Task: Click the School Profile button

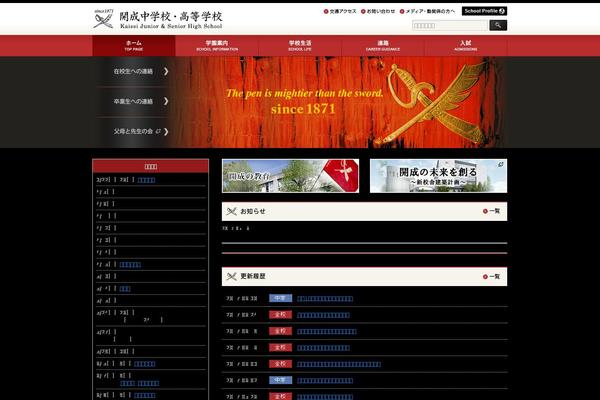Action: [x=484, y=11]
